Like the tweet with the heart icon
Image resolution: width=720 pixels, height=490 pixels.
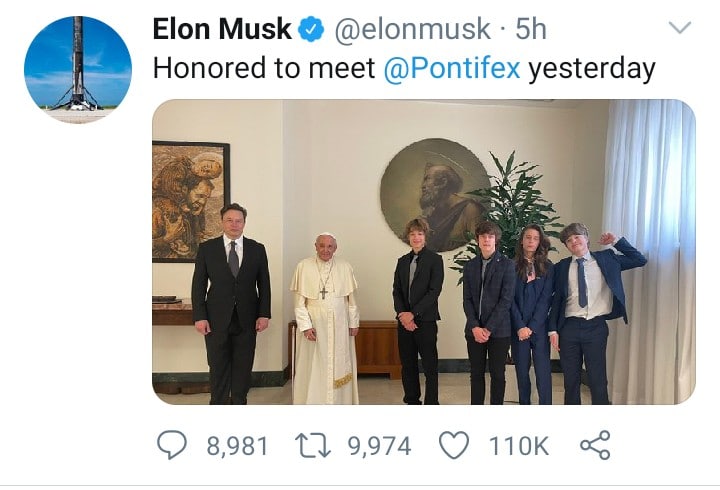[x=453, y=445]
